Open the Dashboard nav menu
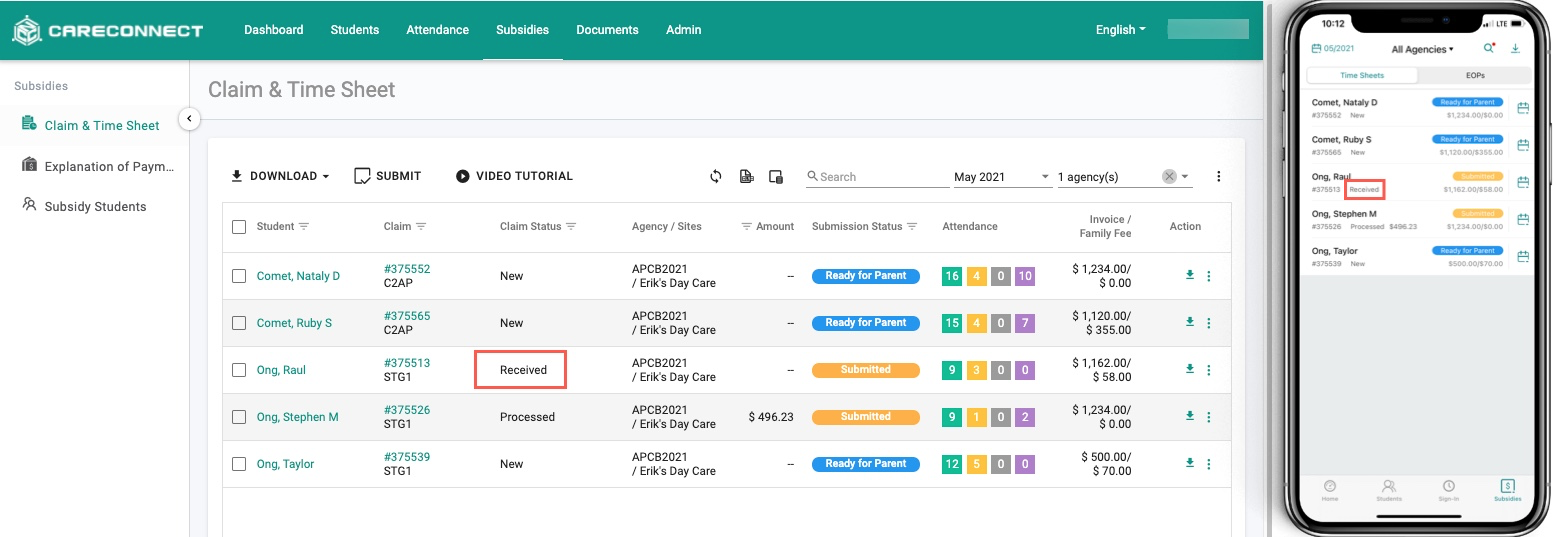The width and height of the screenshot is (1556, 537). pyautogui.click(x=273, y=30)
